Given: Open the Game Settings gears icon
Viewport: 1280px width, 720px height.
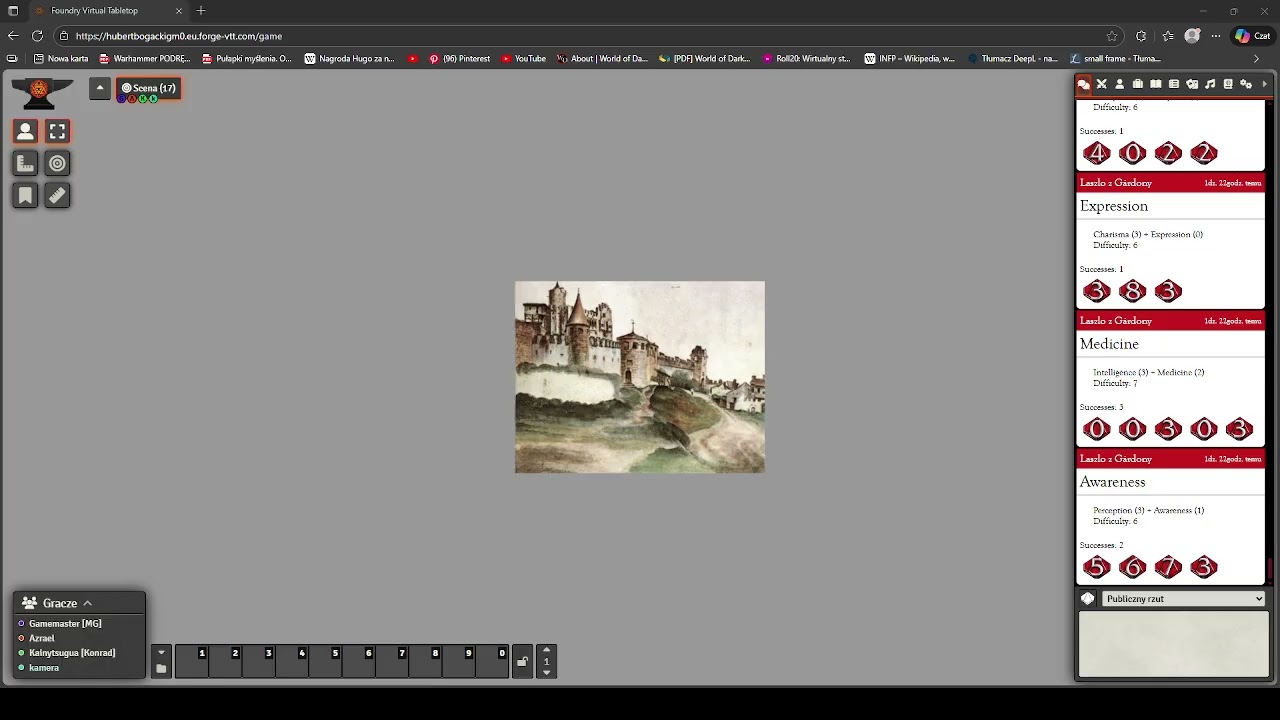Looking at the screenshot, I should (1246, 84).
